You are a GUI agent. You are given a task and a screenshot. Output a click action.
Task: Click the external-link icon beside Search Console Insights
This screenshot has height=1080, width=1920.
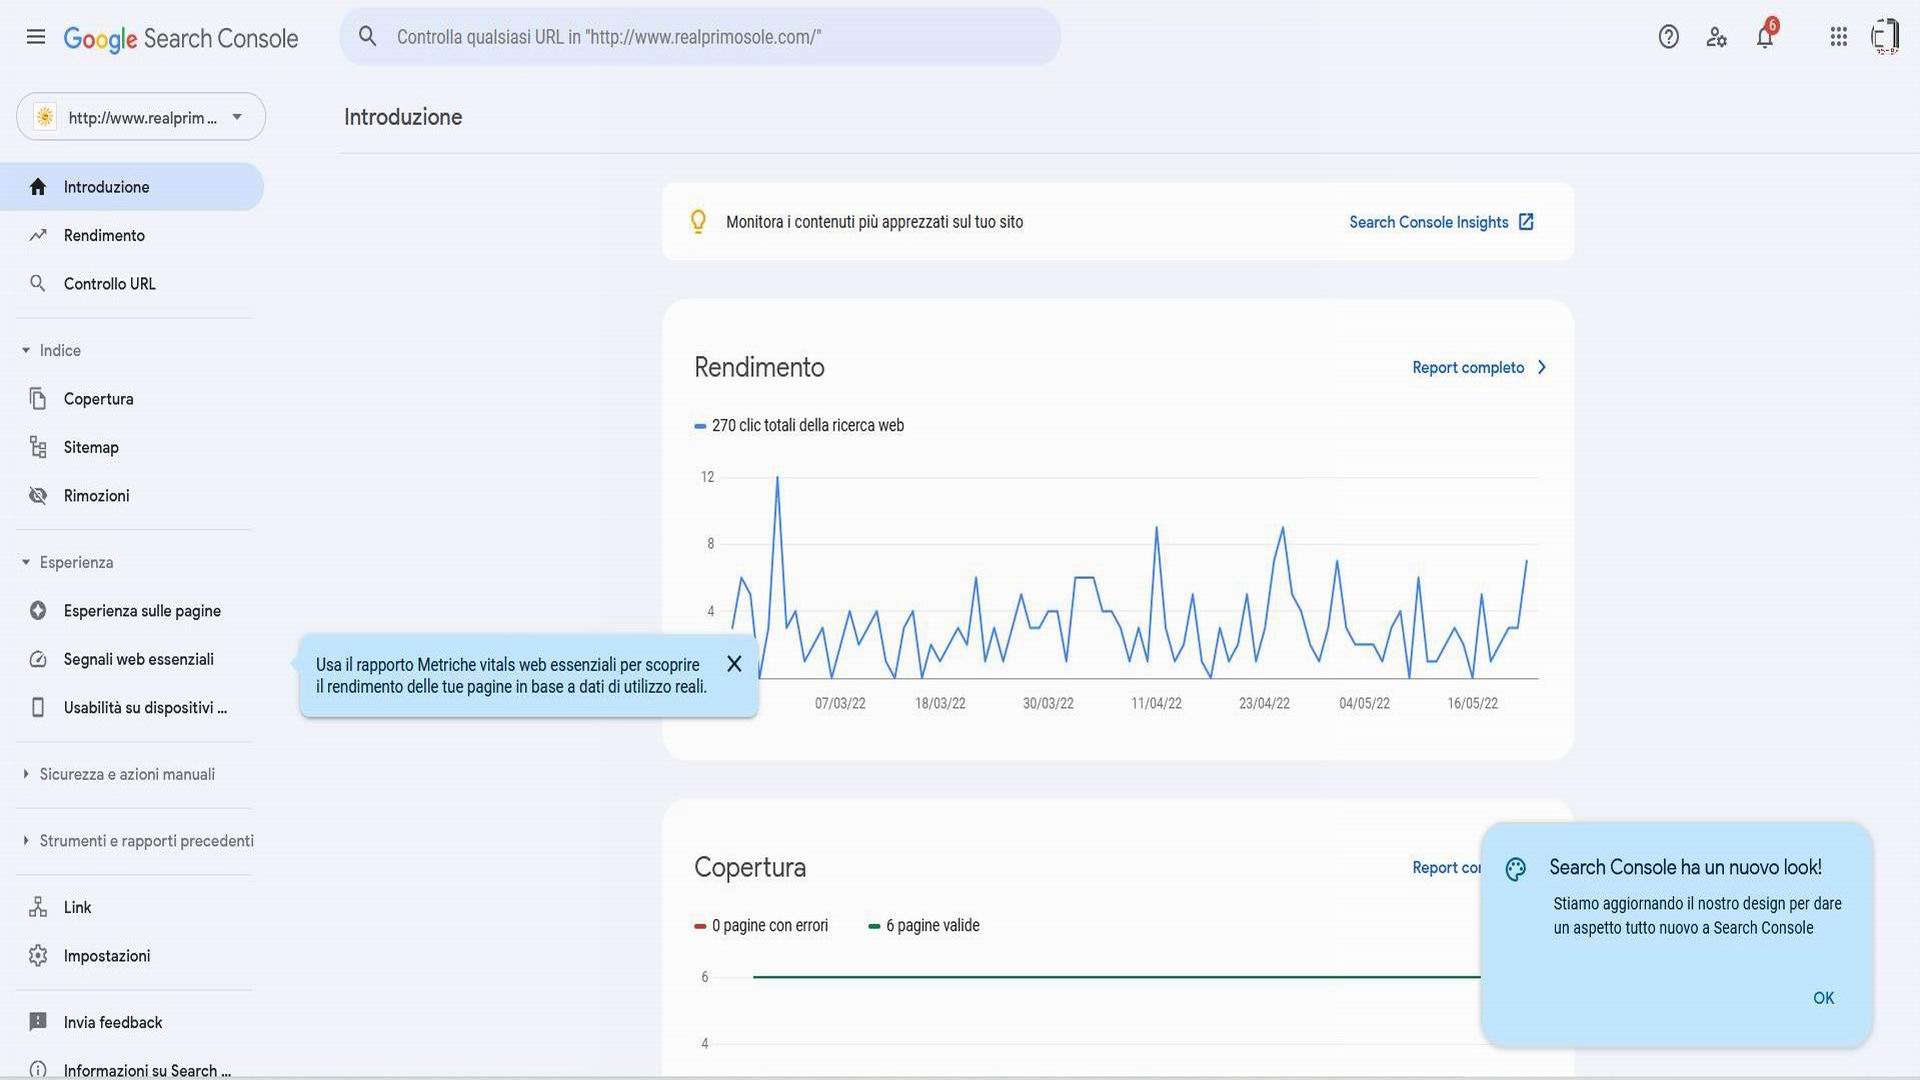[1526, 222]
